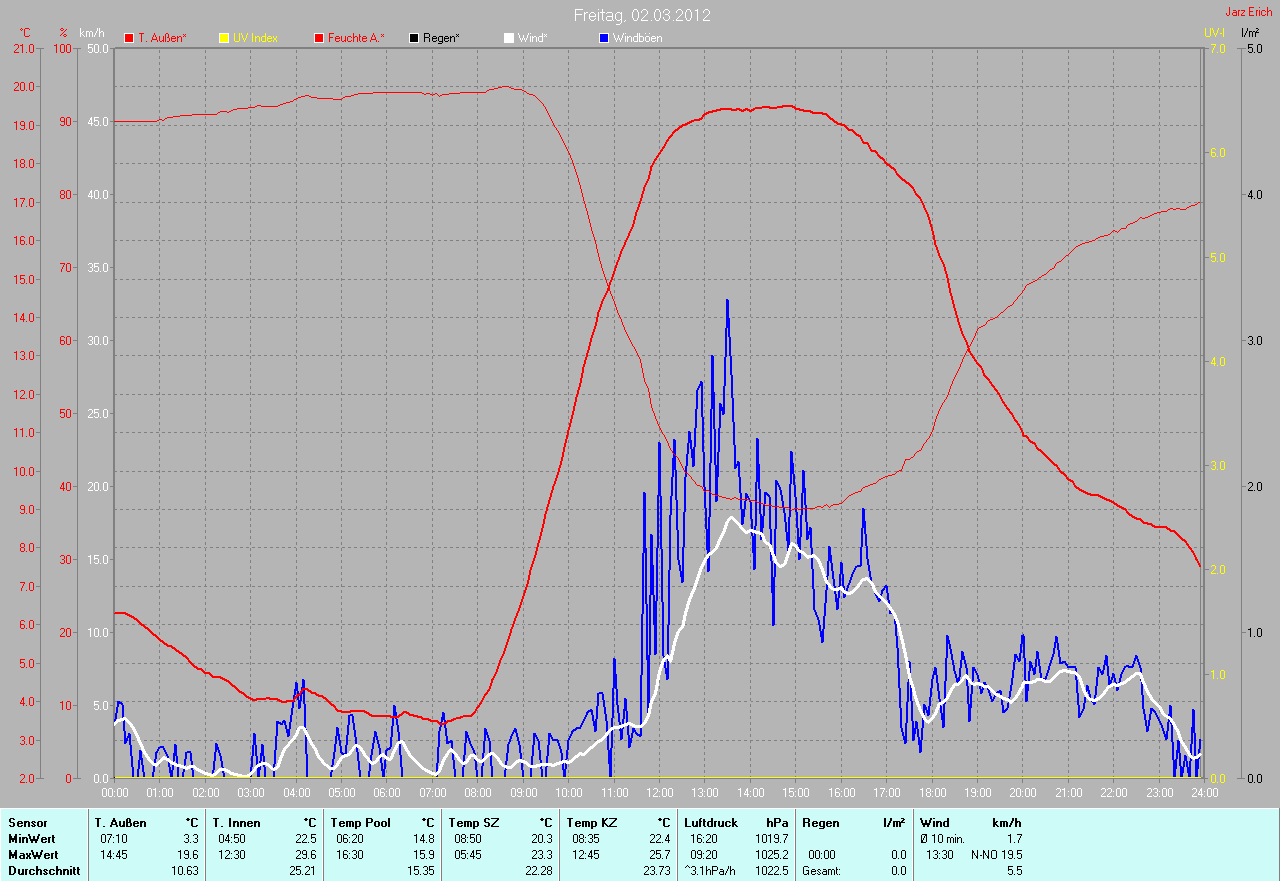This screenshot has height=881, width=1280.
Task: Click the '18:00' x-axis time label
Action: [932, 793]
